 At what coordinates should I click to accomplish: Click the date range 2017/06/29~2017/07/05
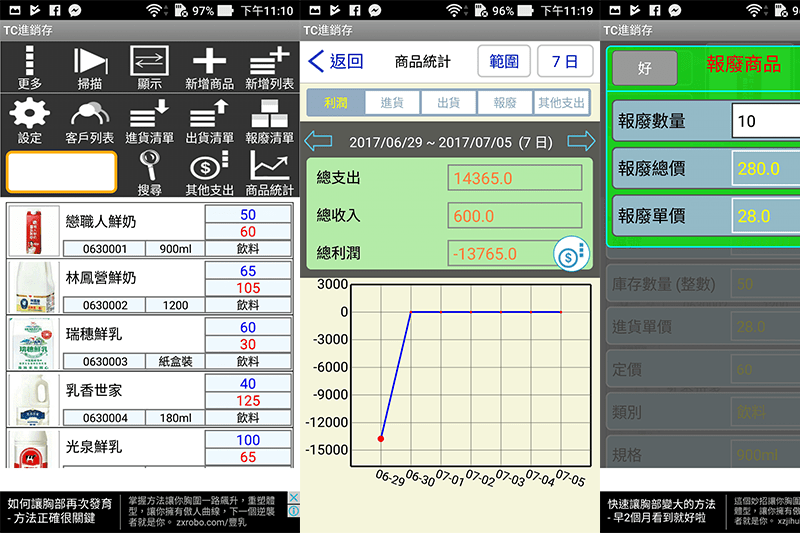click(x=451, y=142)
